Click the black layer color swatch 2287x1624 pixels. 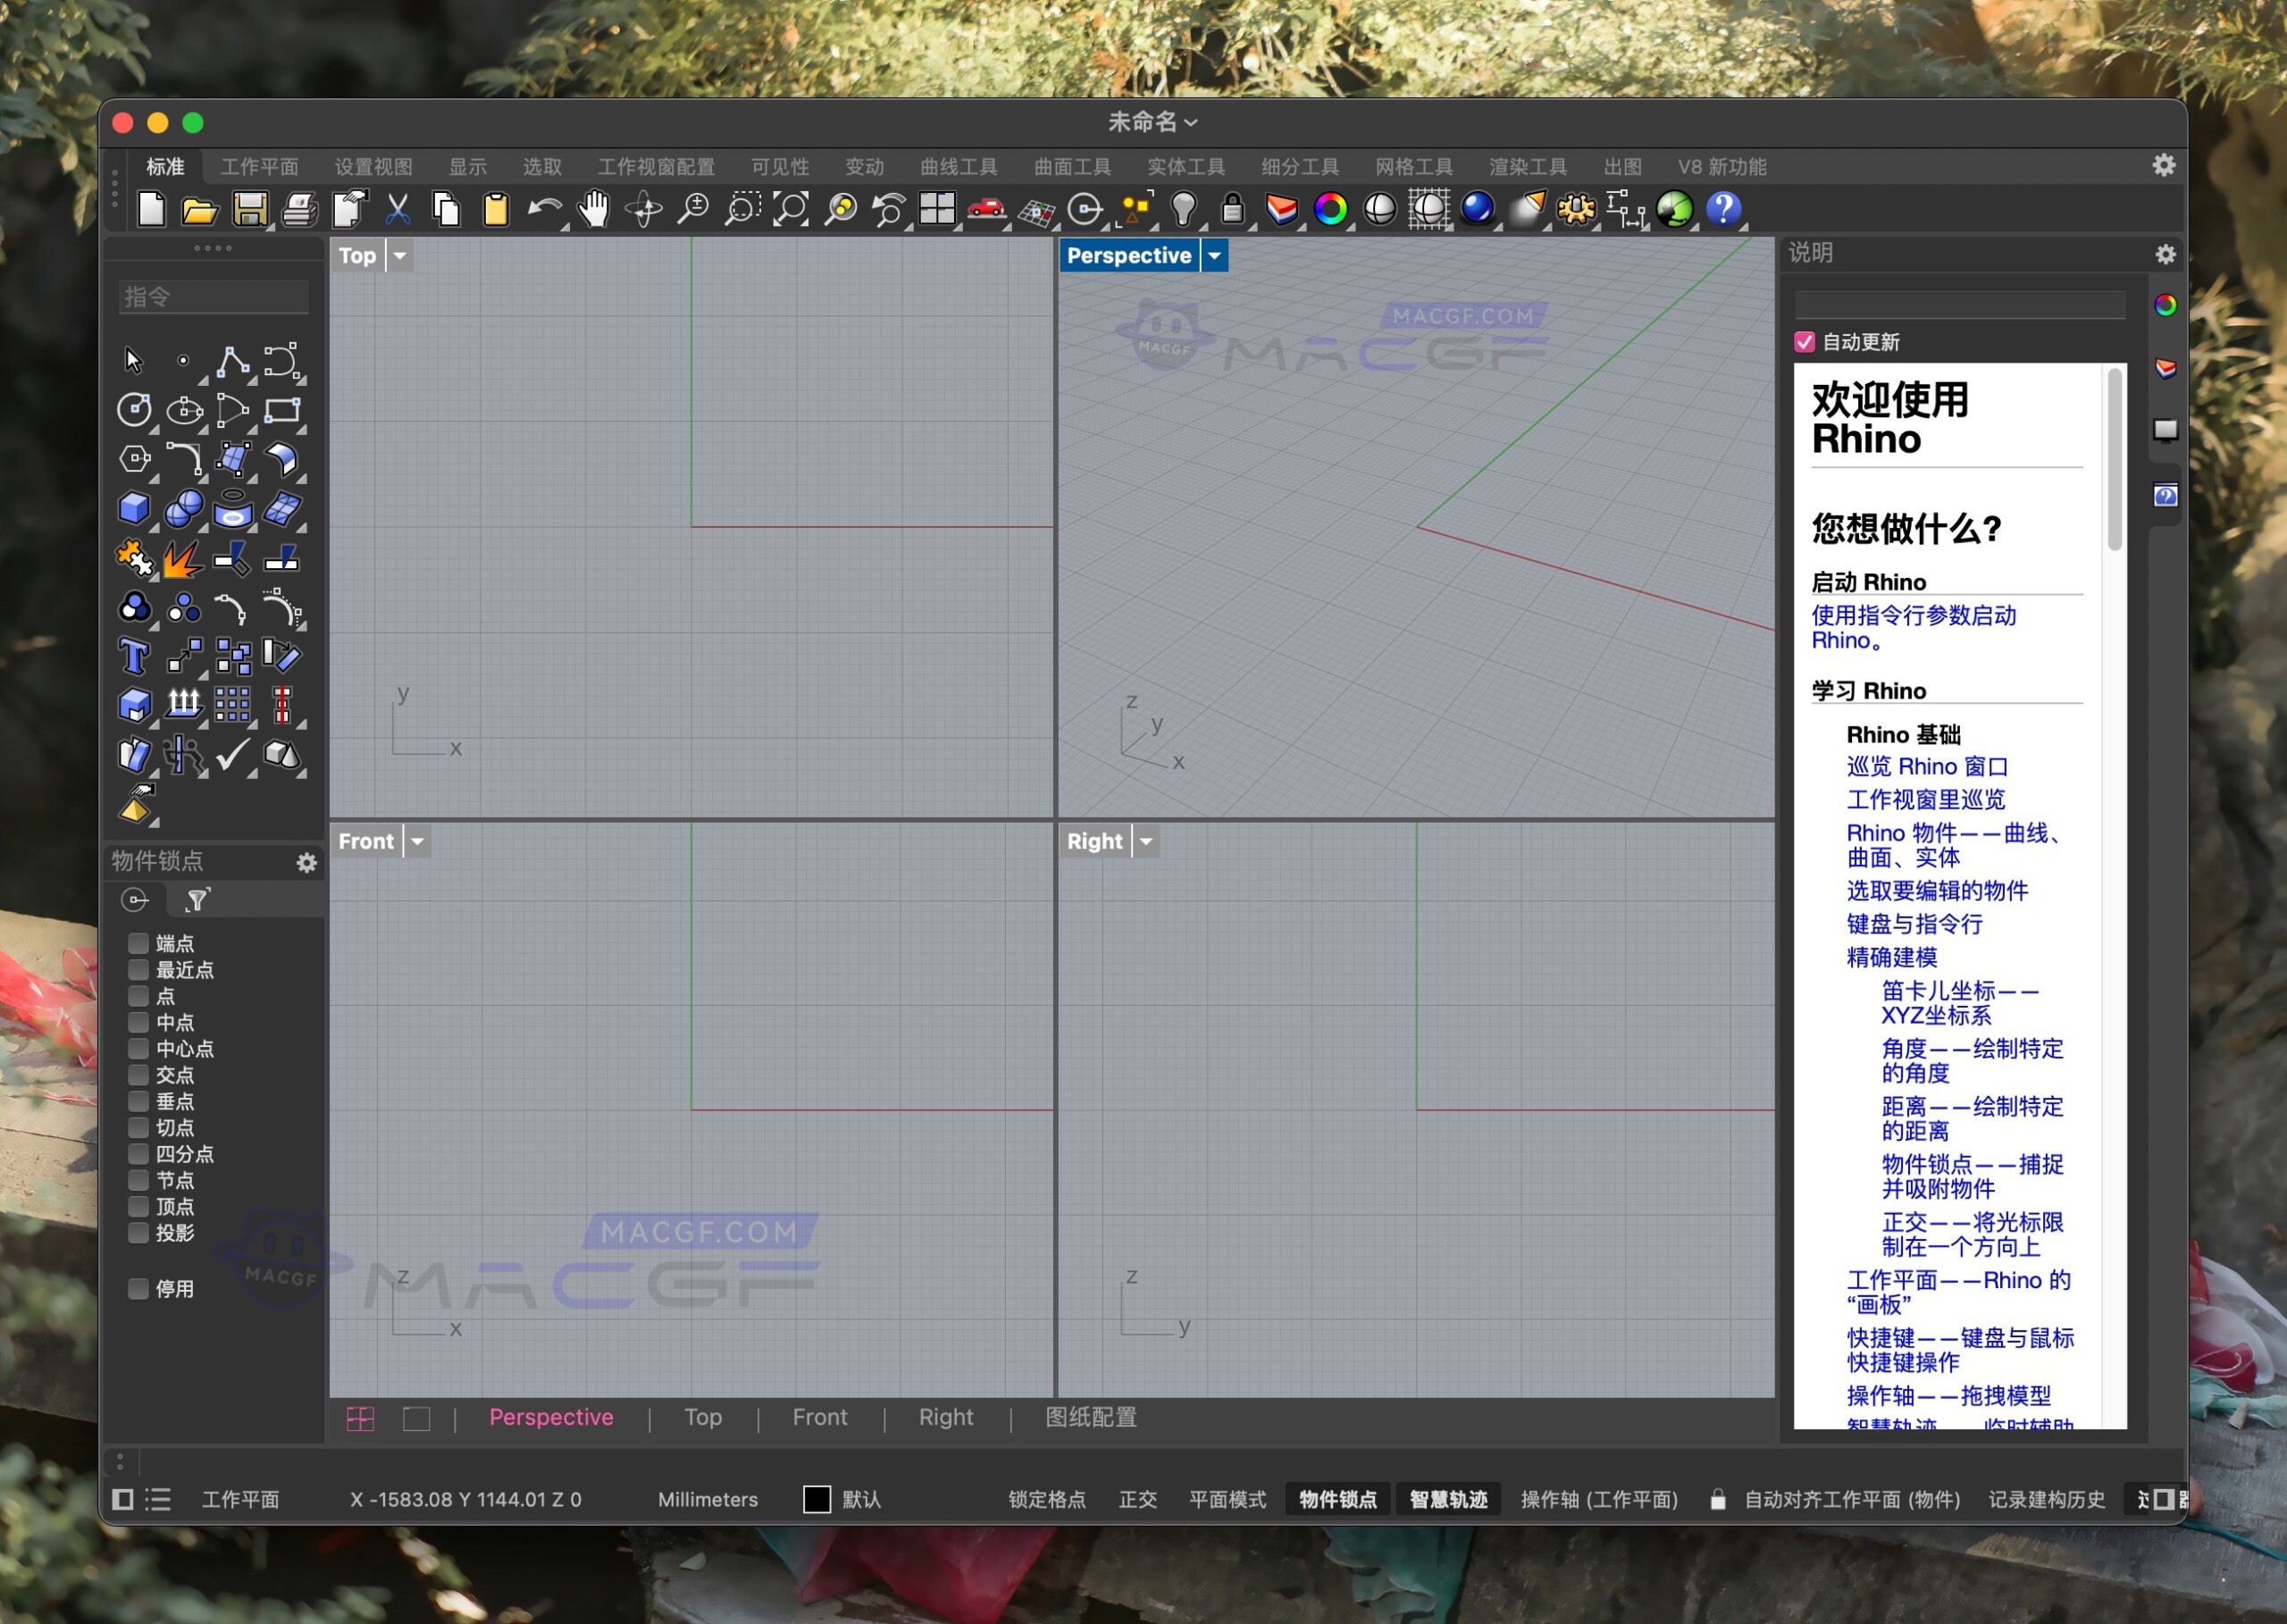pos(817,1499)
